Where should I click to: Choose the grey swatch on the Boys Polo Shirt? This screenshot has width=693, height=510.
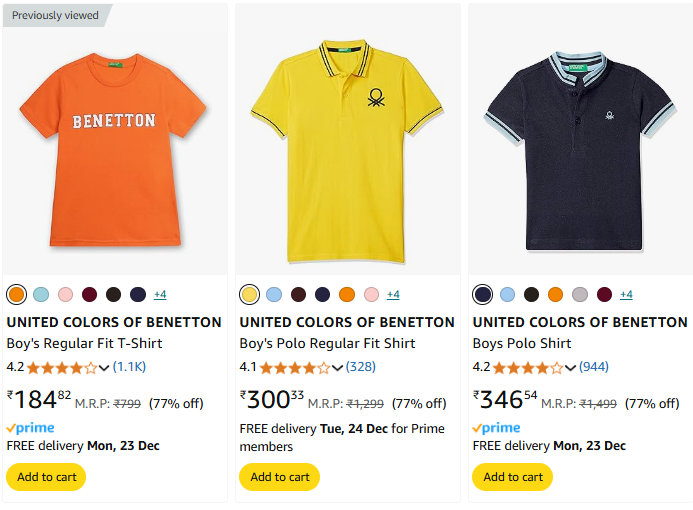[x=580, y=294]
